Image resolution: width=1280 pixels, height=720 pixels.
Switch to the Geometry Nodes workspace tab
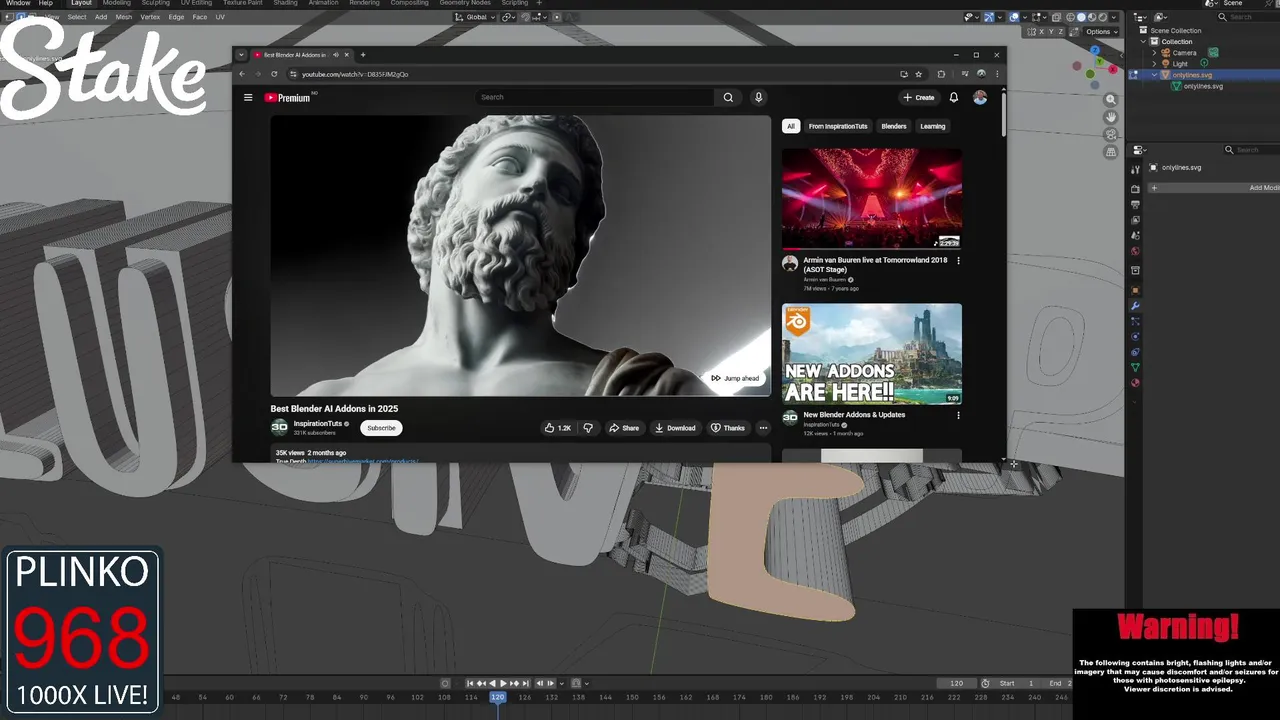tap(465, 3)
